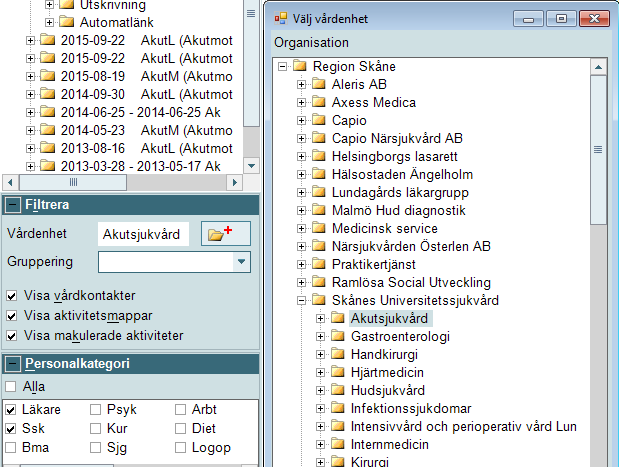Expand the Hjärtmedicin node

(320, 373)
